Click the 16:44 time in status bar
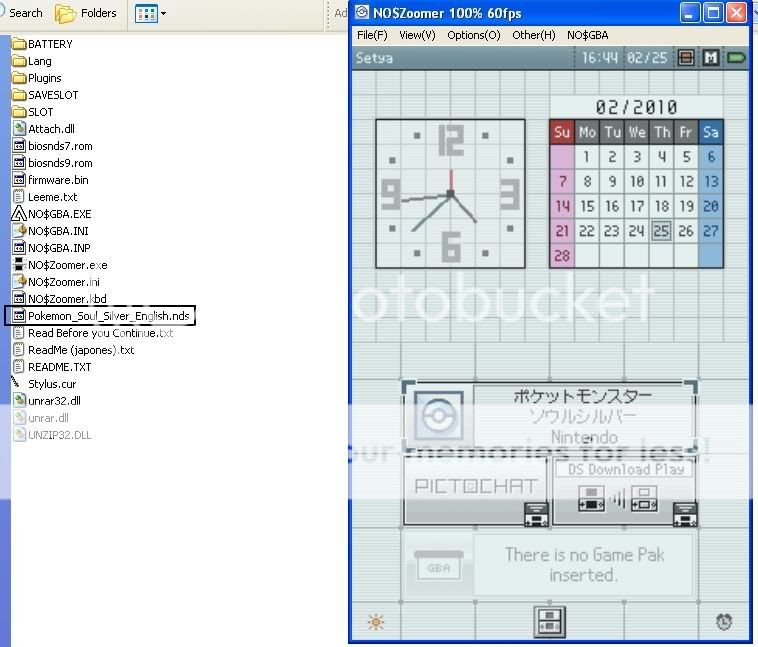The height and width of the screenshot is (647, 758). pyautogui.click(x=599, y=59)
